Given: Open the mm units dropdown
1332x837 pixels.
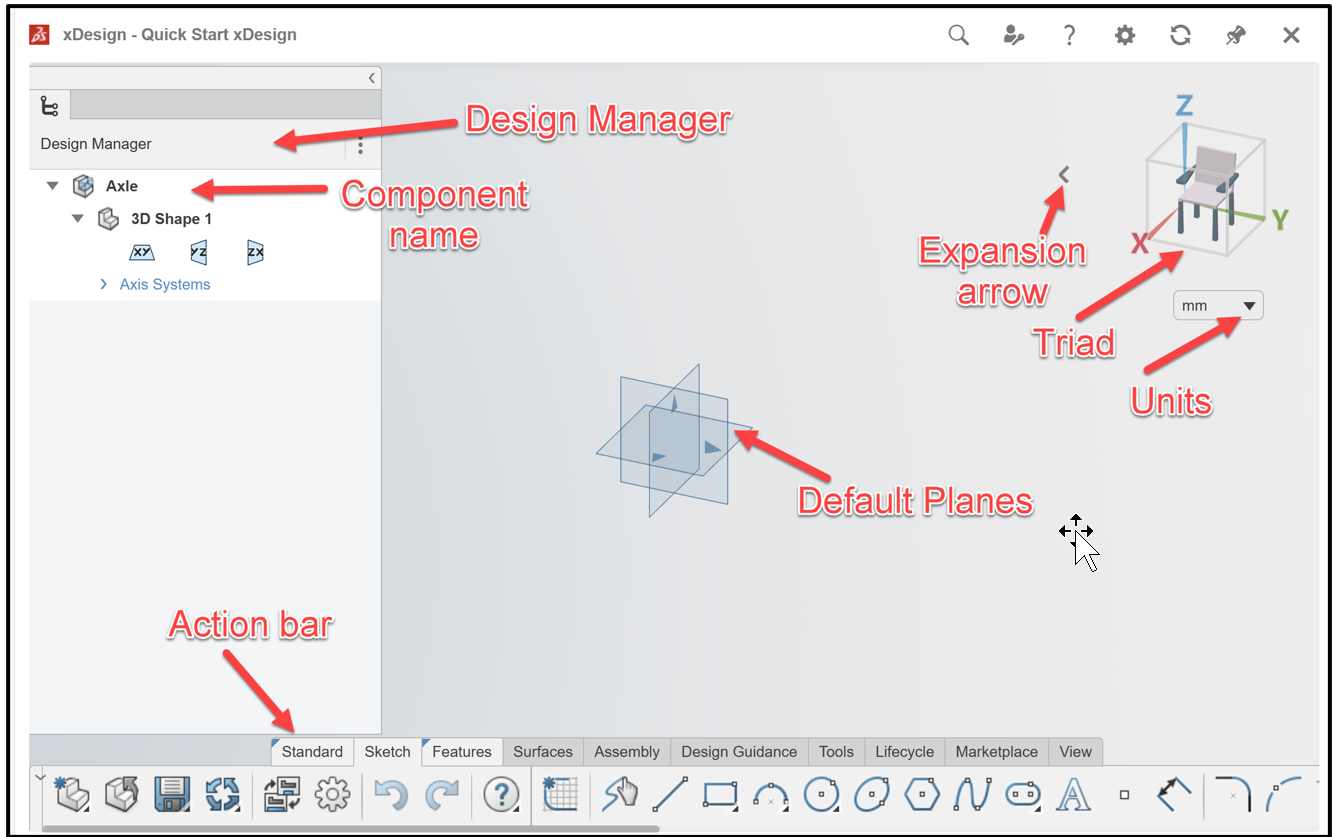Looking at the screenshot, I should click(1218, 305).
